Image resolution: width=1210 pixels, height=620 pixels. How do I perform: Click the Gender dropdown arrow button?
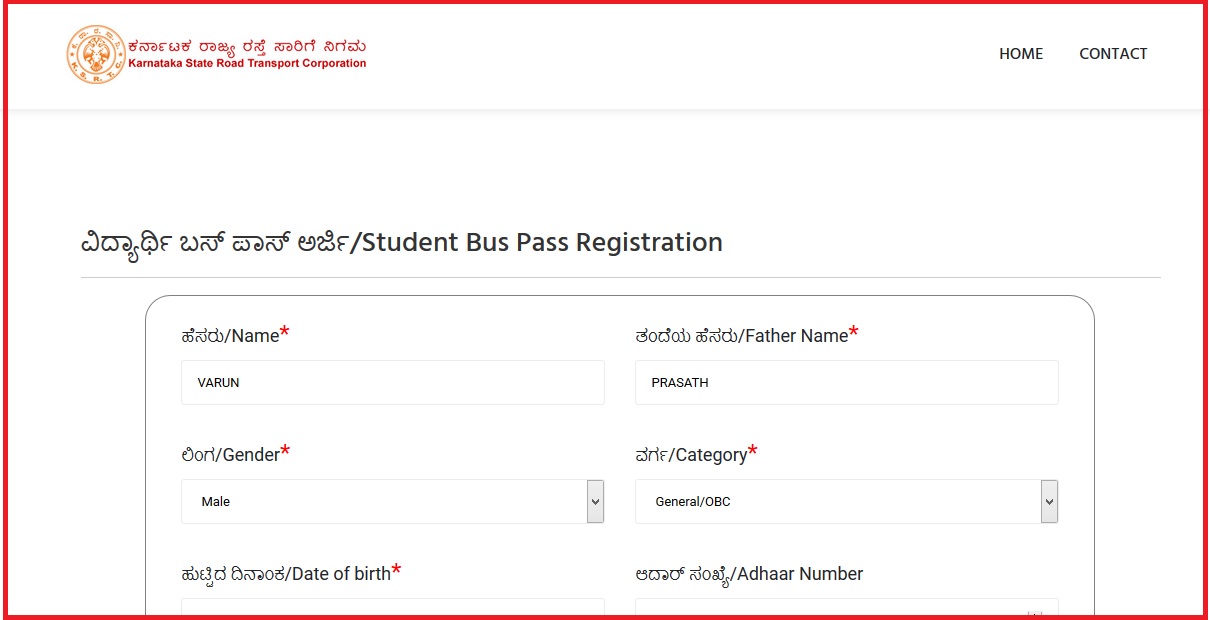click(596, 501)
